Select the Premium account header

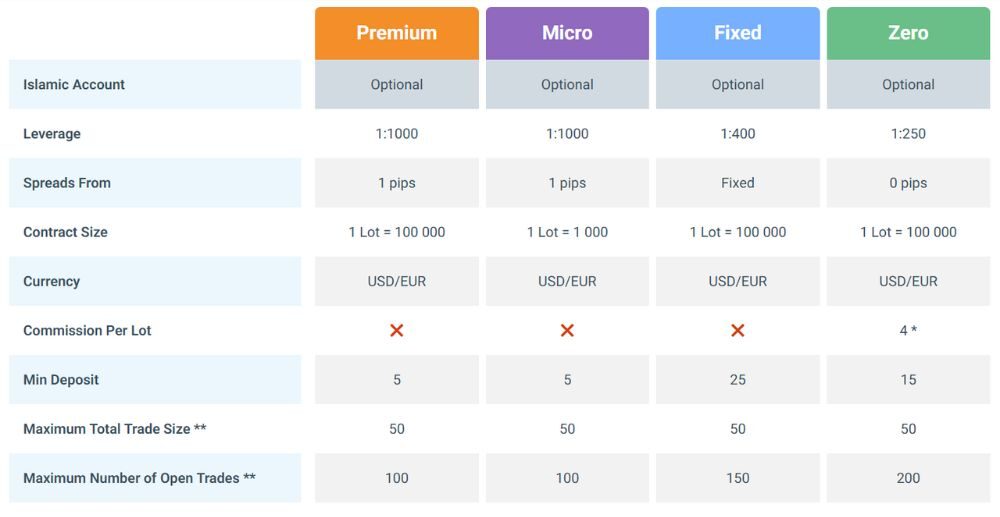click(397, 33)
